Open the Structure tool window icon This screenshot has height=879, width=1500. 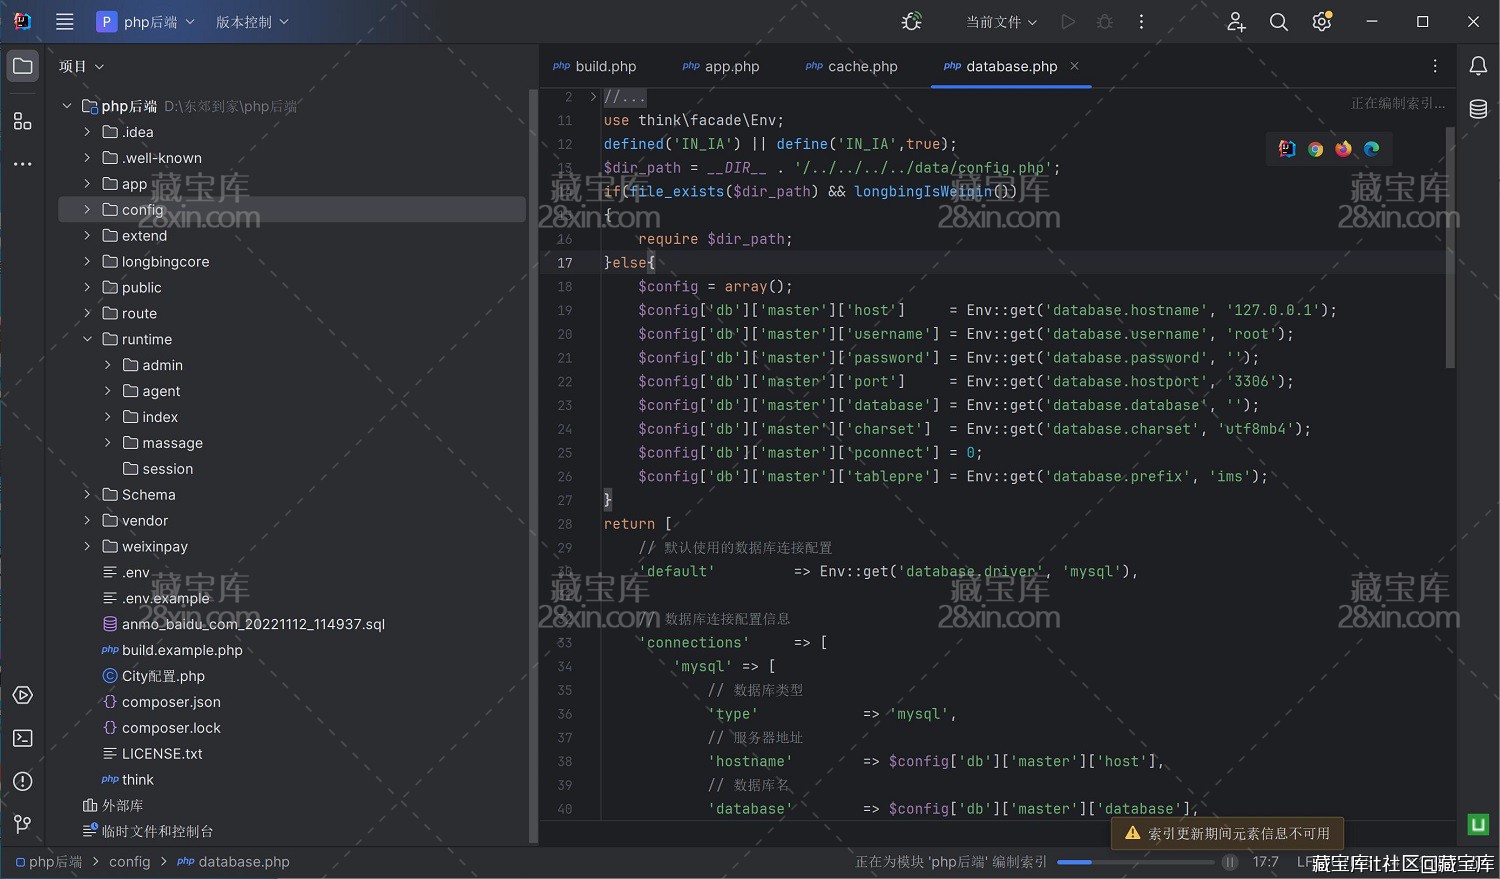click(22, 121)
